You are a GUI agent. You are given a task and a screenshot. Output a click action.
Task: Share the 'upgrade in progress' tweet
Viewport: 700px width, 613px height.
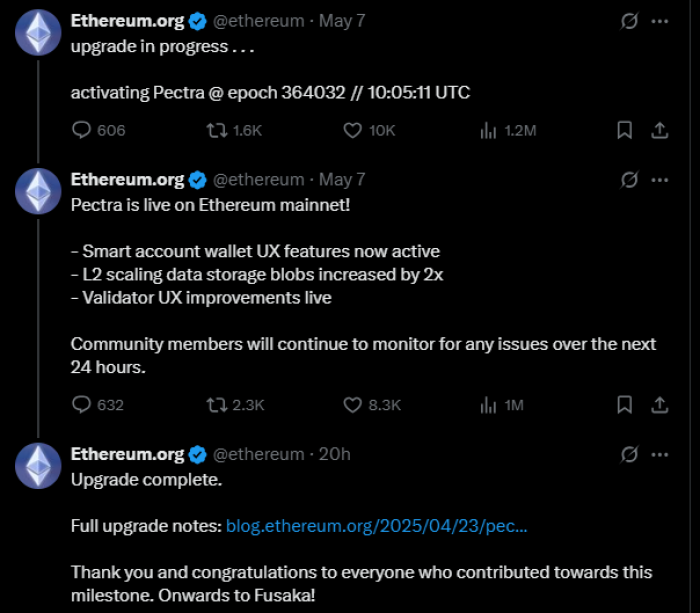pos(660,130)
